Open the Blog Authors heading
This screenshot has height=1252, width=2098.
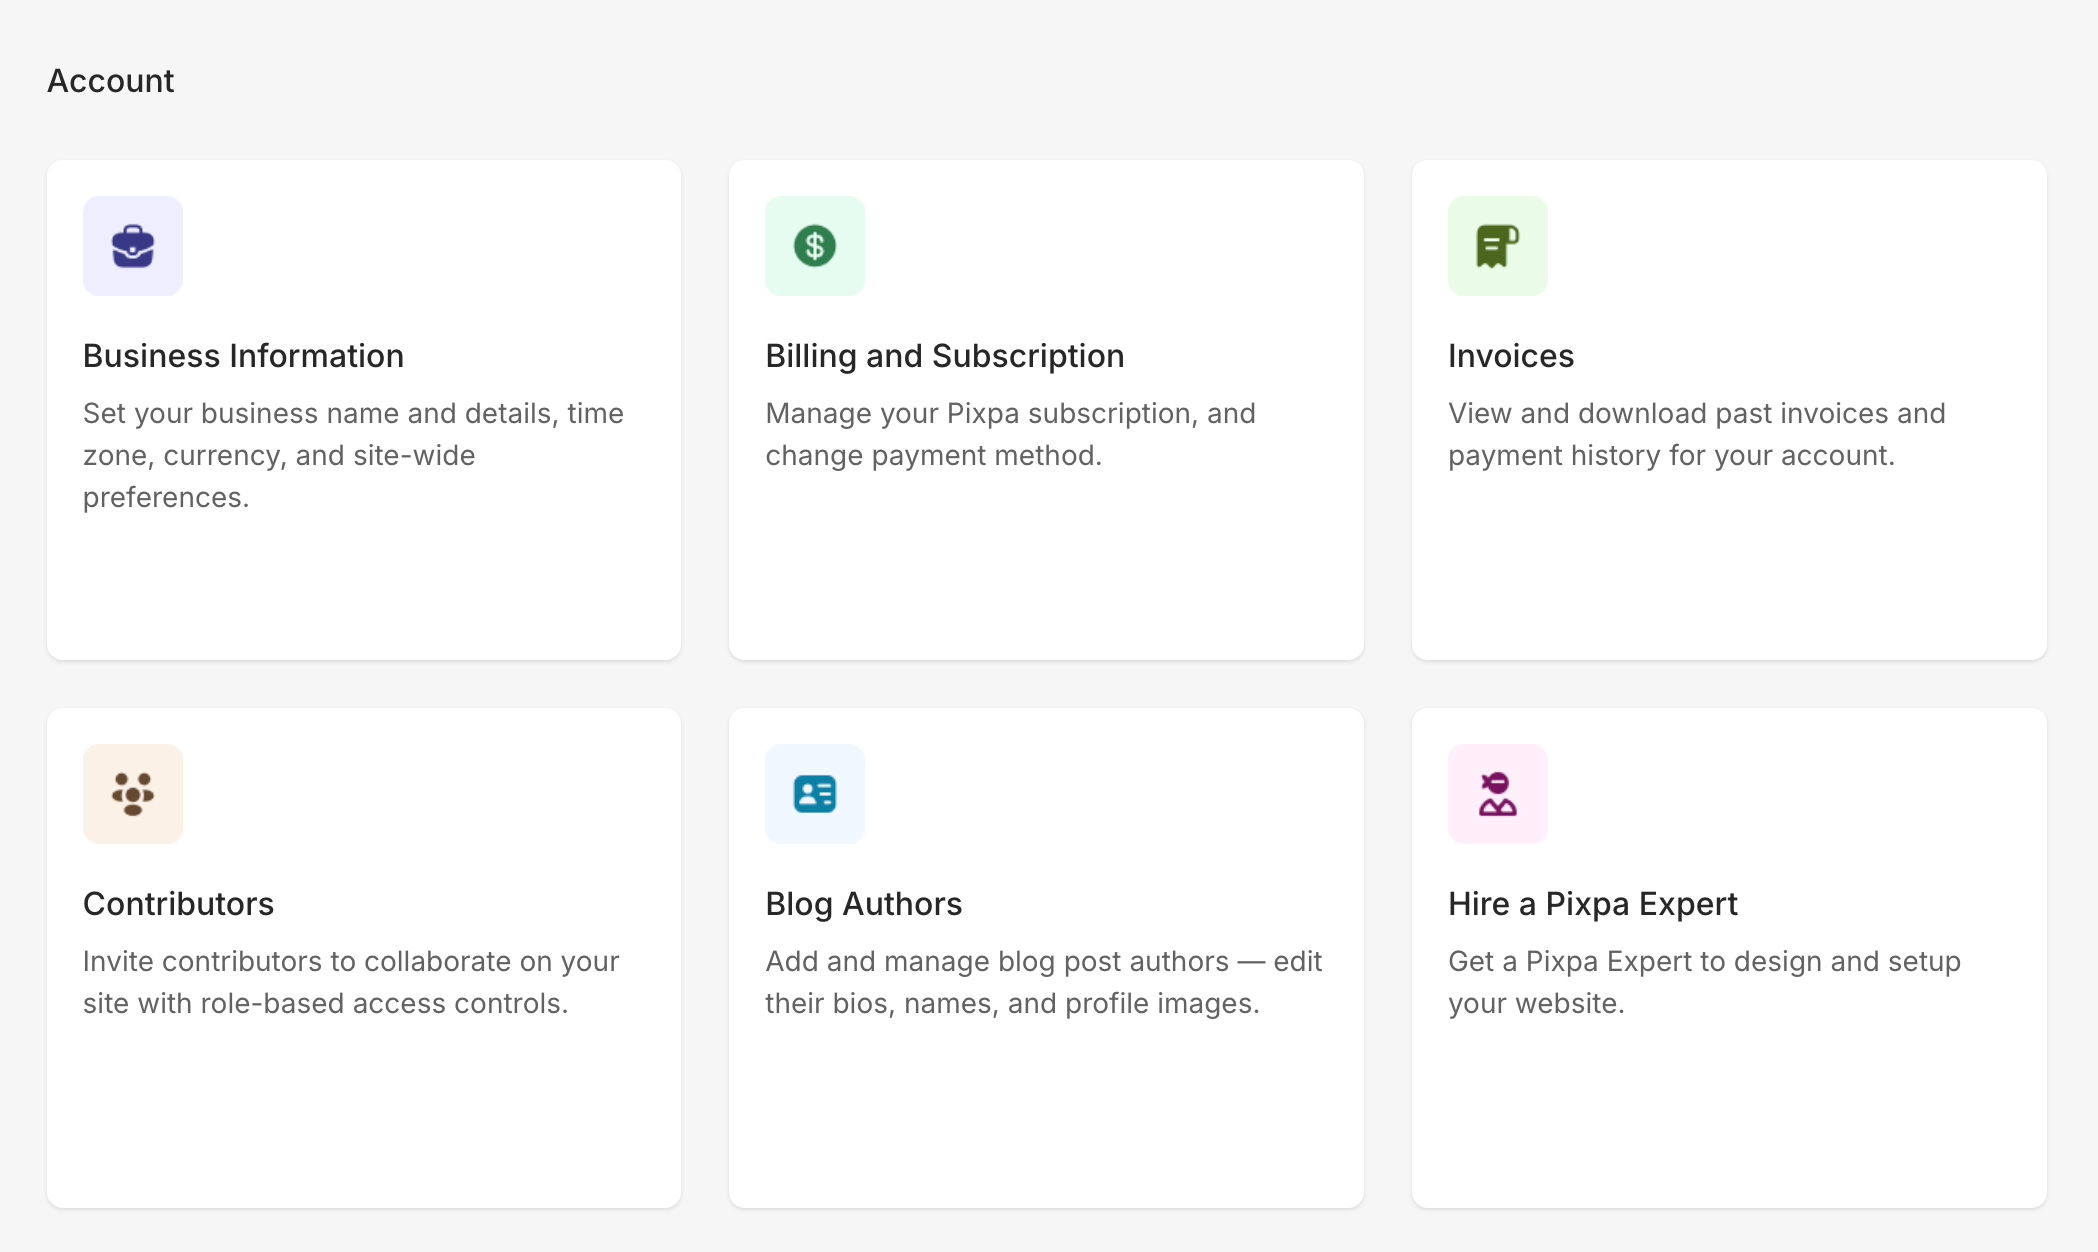tap(863, 904)
